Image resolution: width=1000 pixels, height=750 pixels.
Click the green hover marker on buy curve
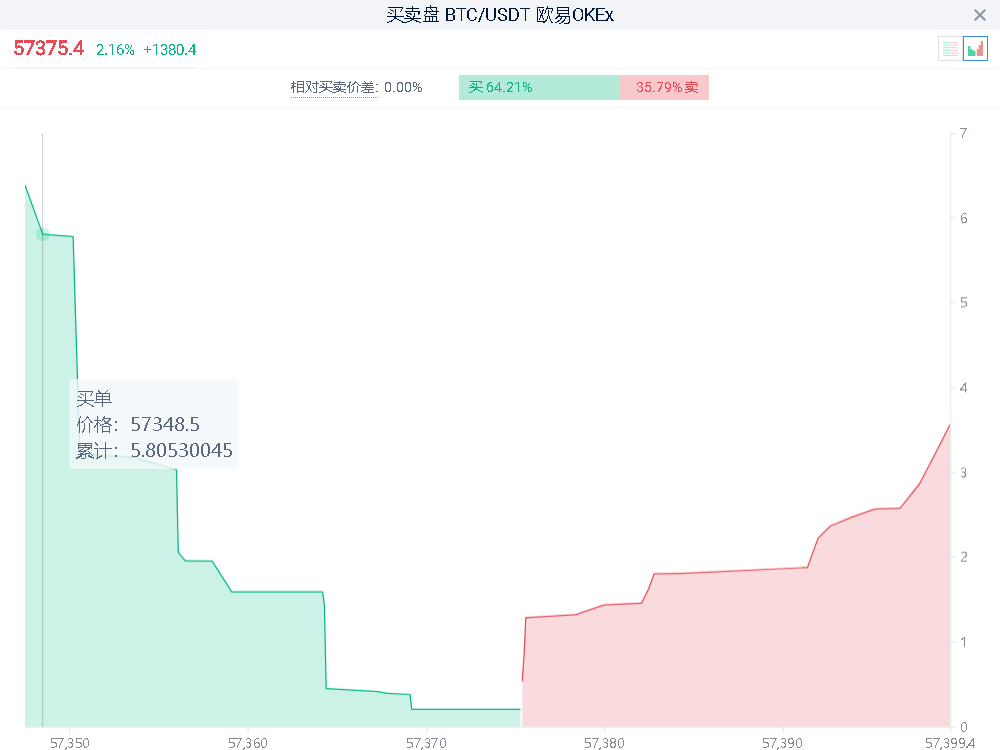coord(43,235)
